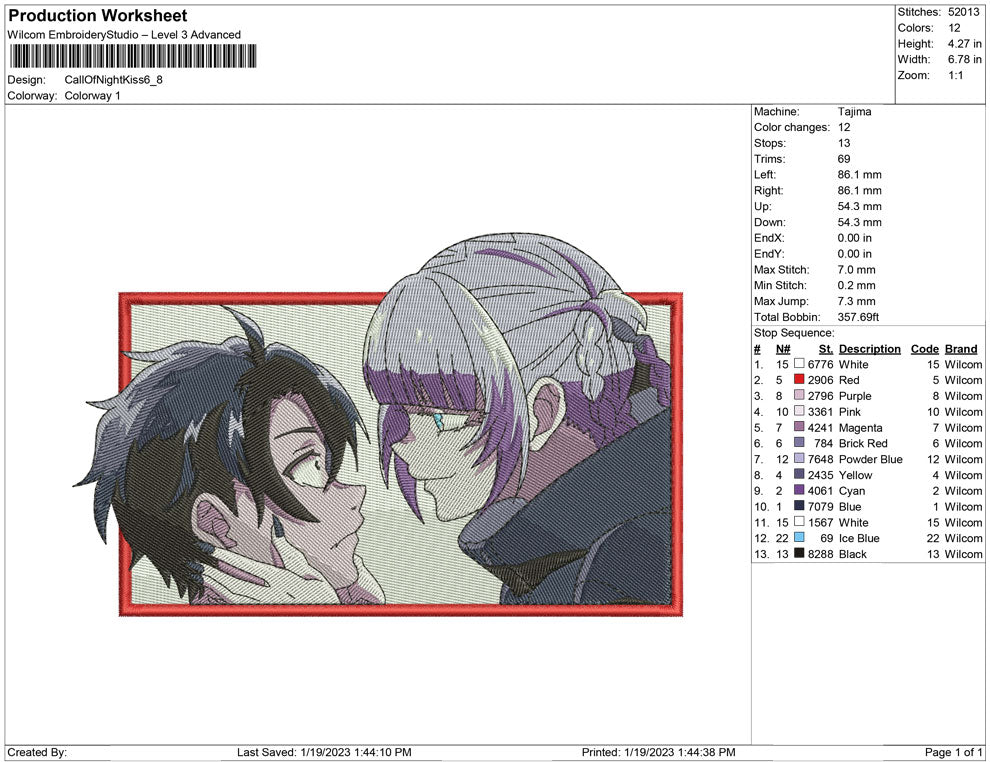990x762 pixels.
Task: Click the N# column header
Action: tap(783, 349)
